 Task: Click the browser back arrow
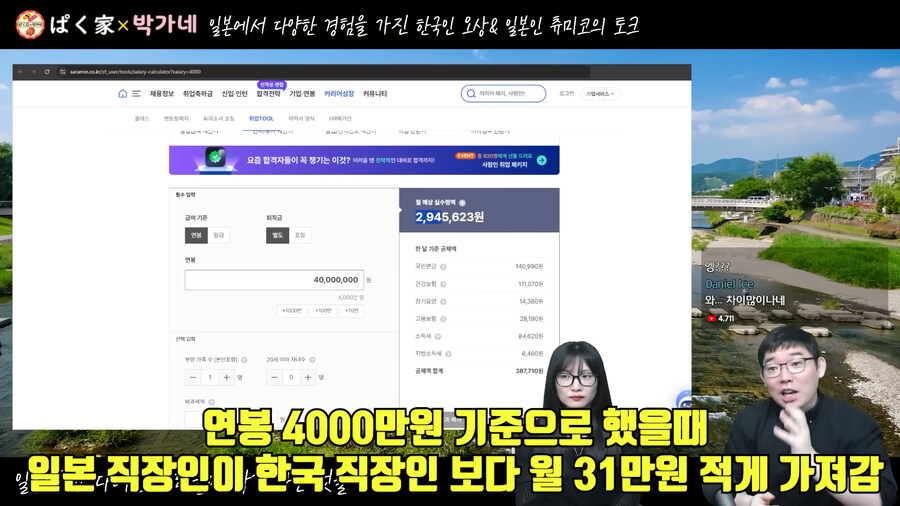[x=21, y=72]
